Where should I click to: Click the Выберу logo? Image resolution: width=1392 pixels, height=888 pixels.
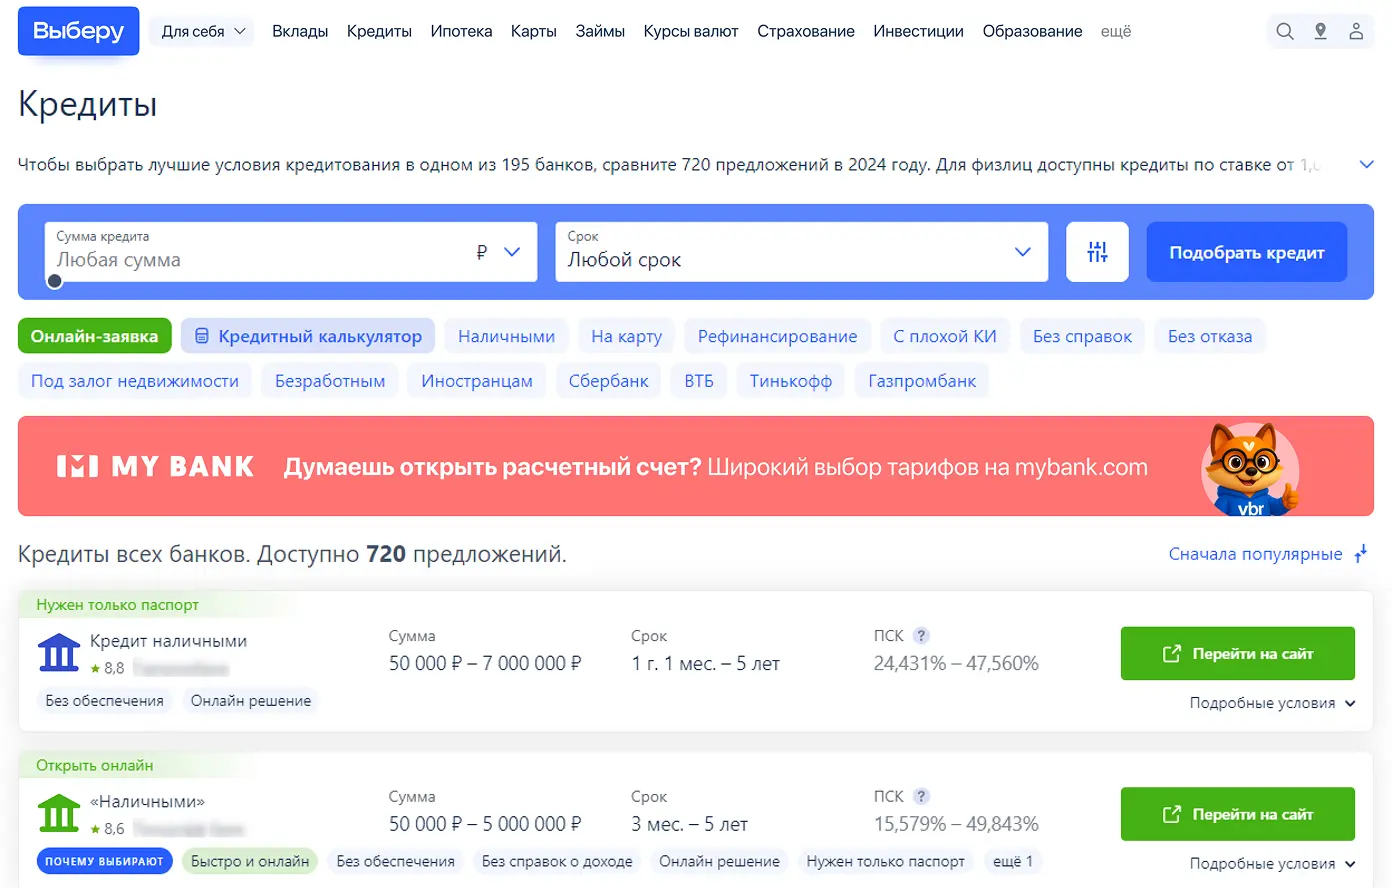(x=78, y=31)
